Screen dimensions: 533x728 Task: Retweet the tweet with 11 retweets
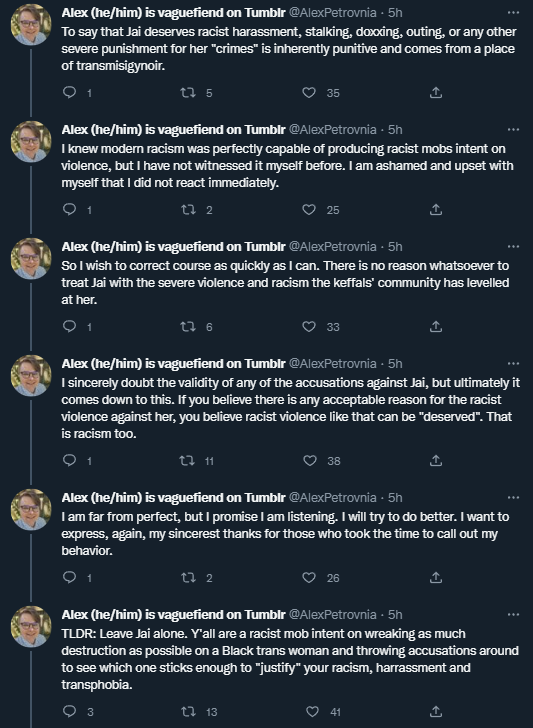[188, 461]
